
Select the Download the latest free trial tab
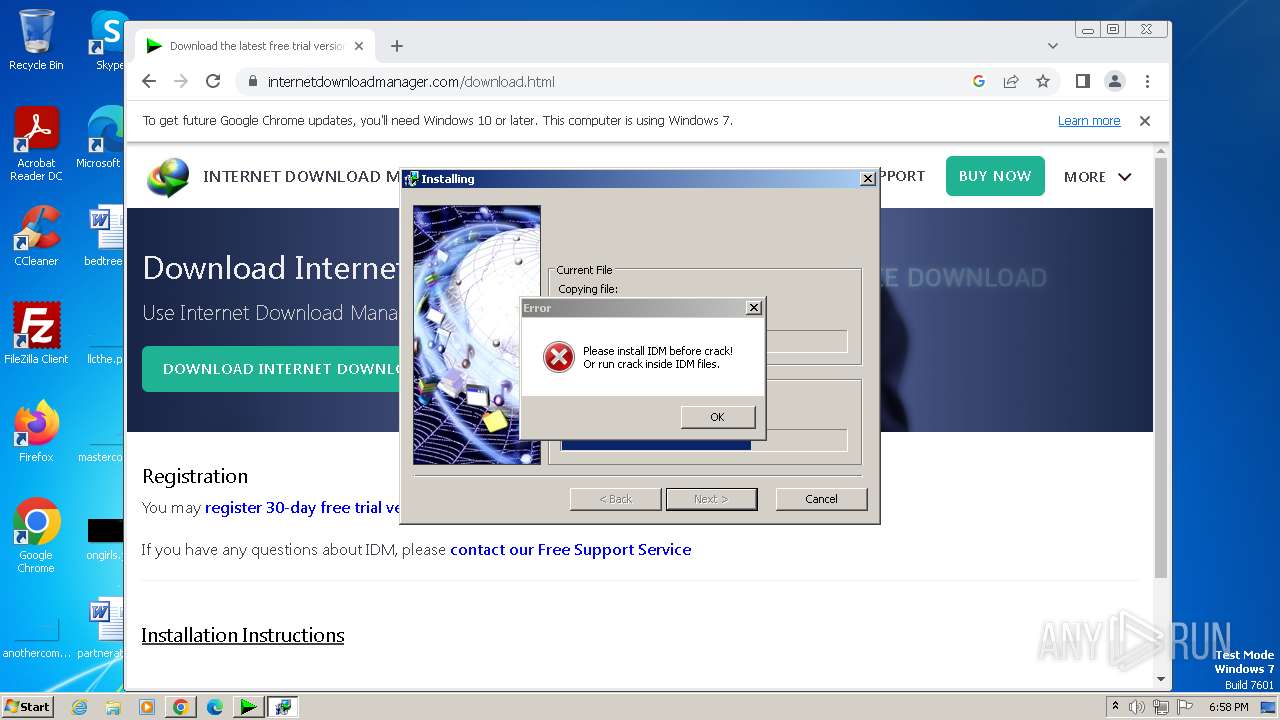pyautogui.click(x=255, y=46)
